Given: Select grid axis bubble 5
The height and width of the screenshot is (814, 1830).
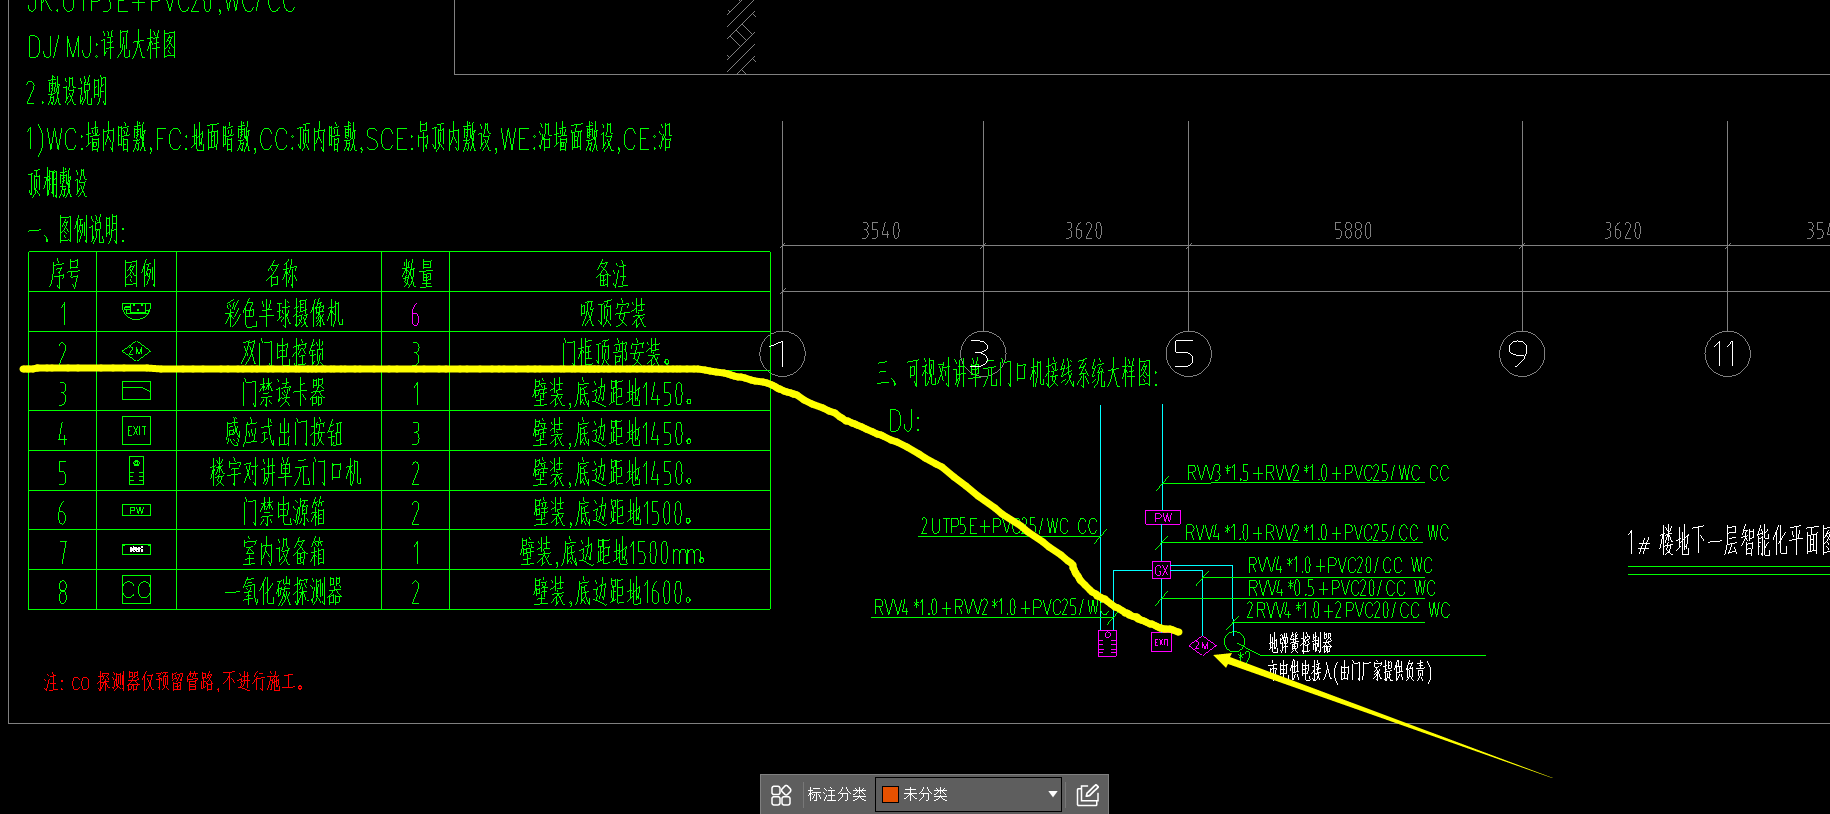Looking at the screenshot, I should click(x=1188, y=354).
